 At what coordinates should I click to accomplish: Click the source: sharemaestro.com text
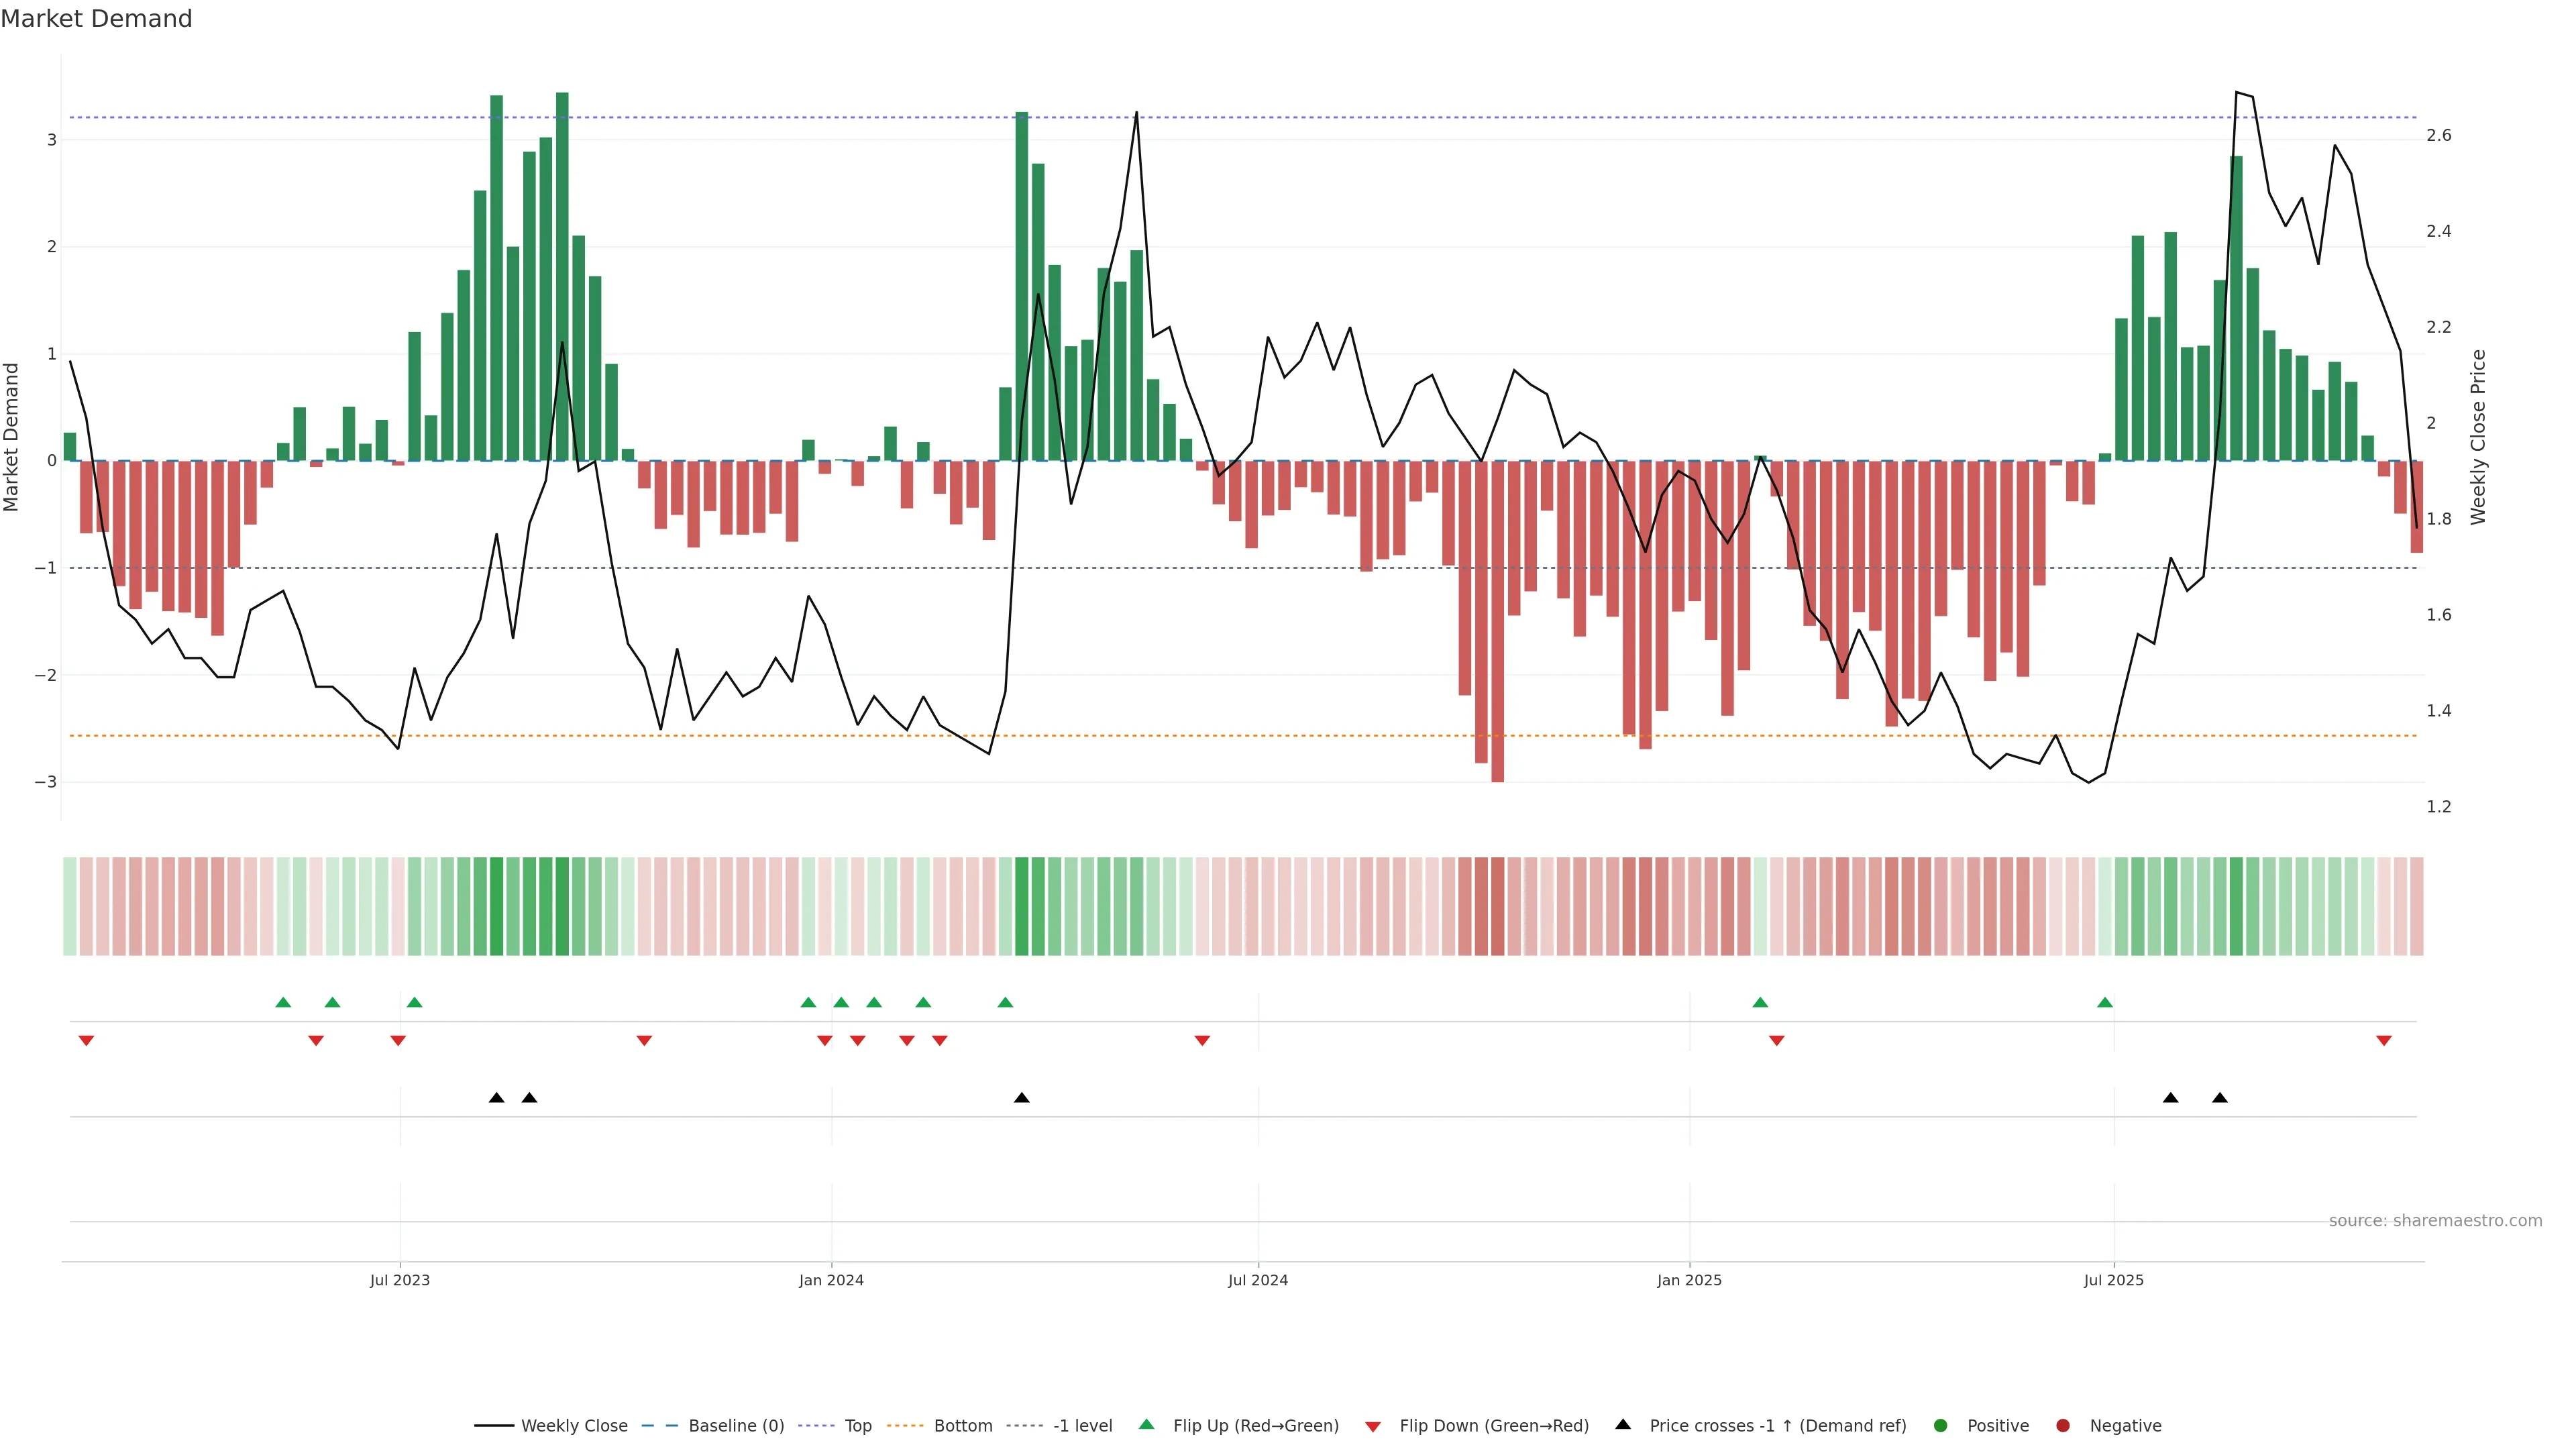click(x=2435, y=1221)
